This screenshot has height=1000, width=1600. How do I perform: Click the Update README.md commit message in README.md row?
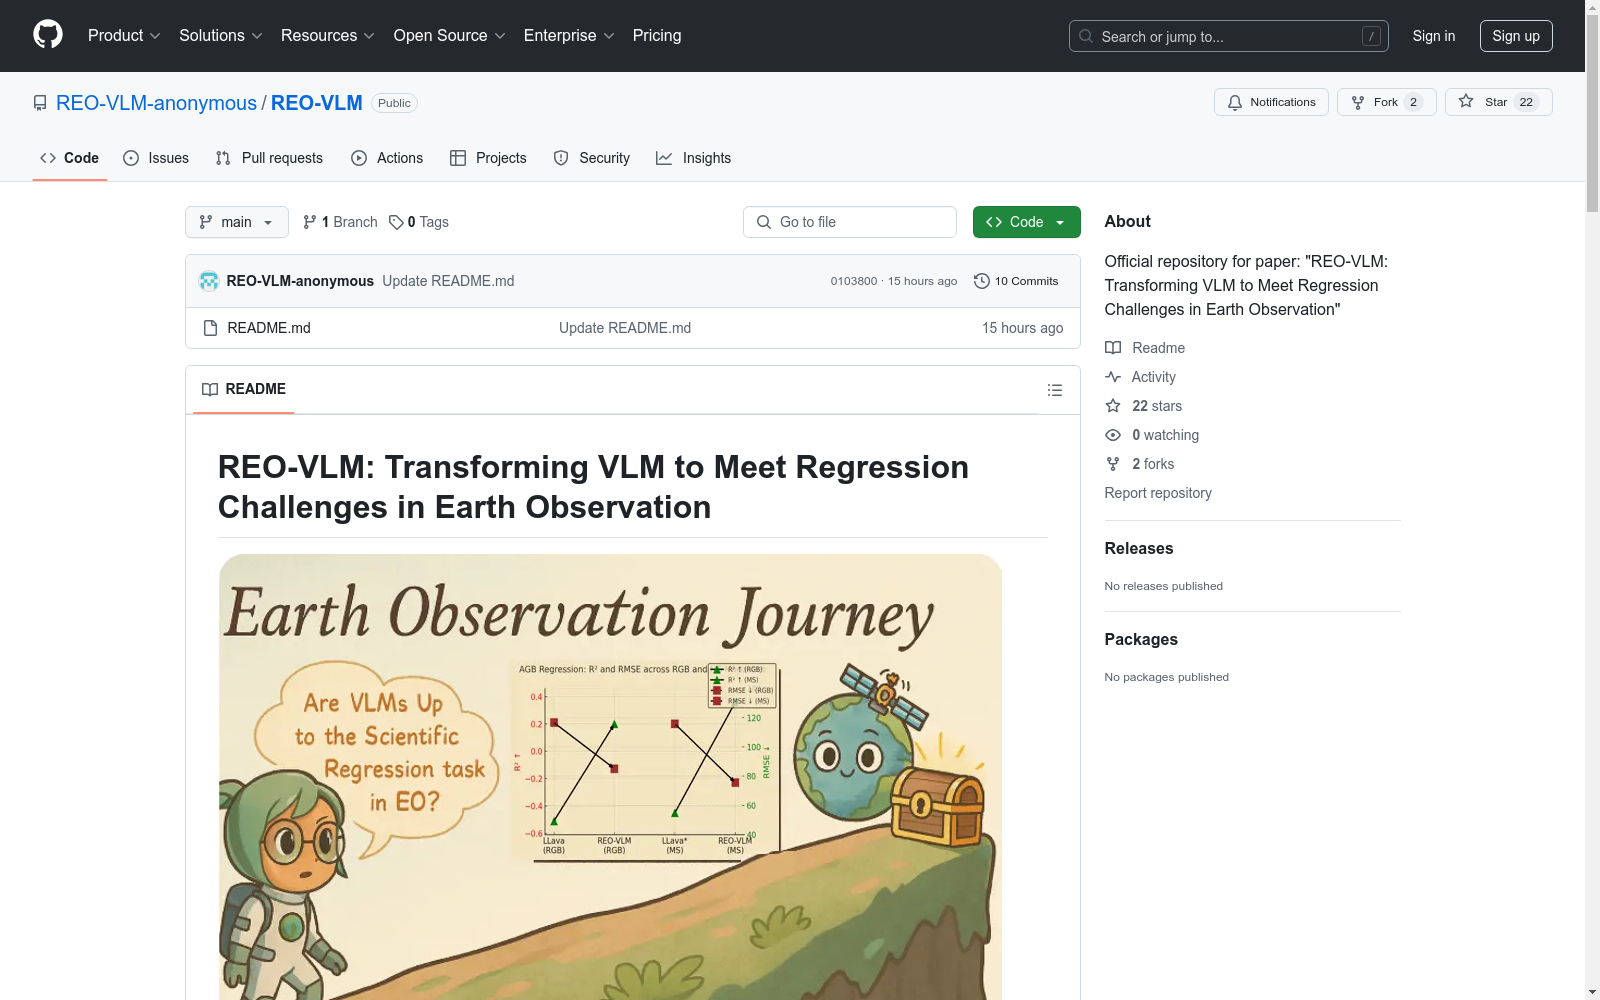(625, 328)
